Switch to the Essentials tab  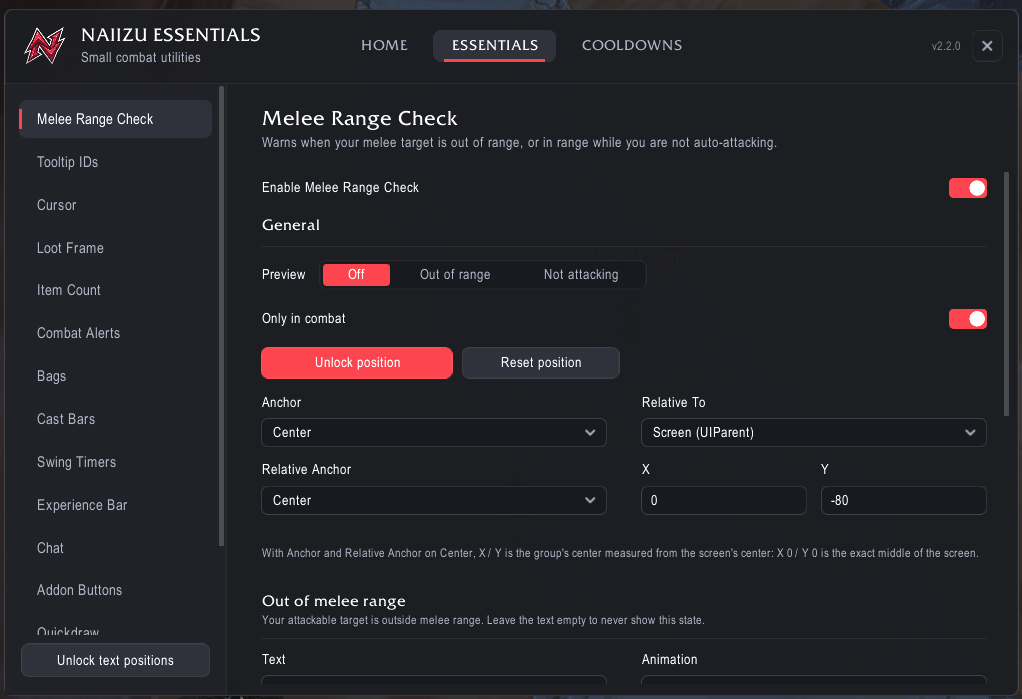coord(495,45)
